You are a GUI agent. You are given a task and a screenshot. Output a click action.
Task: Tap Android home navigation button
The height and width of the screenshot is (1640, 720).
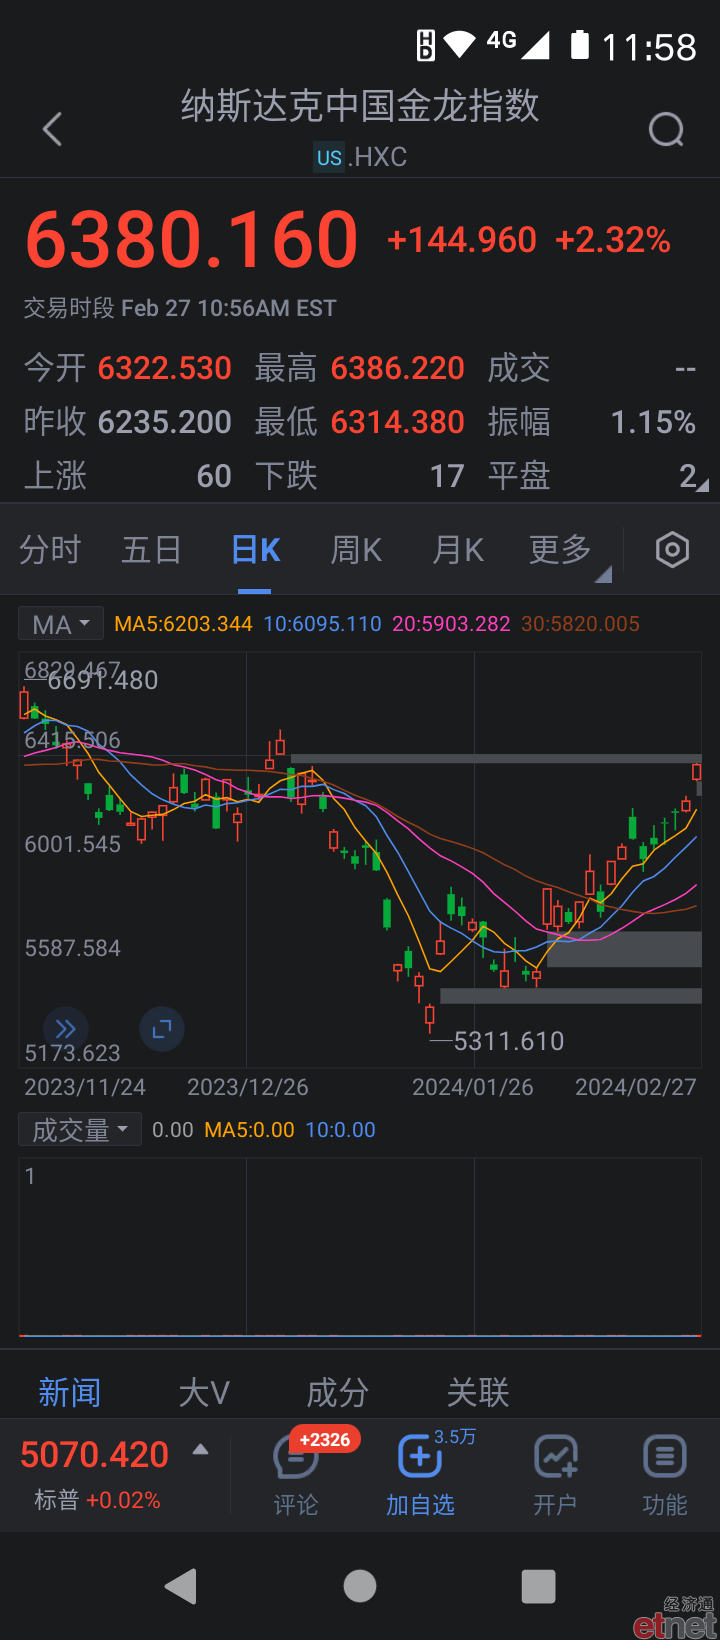360,1586
